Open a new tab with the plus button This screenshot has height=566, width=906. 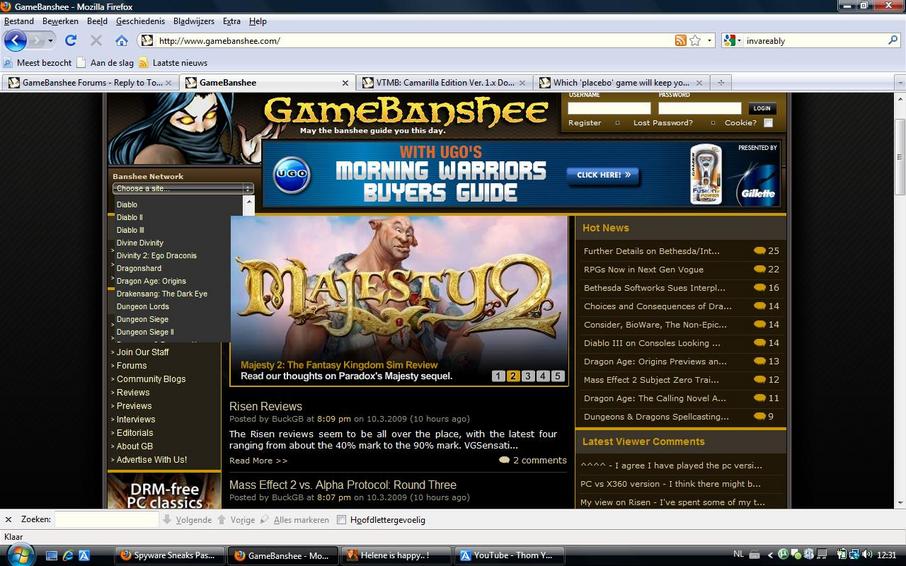[x=721, y=83]
